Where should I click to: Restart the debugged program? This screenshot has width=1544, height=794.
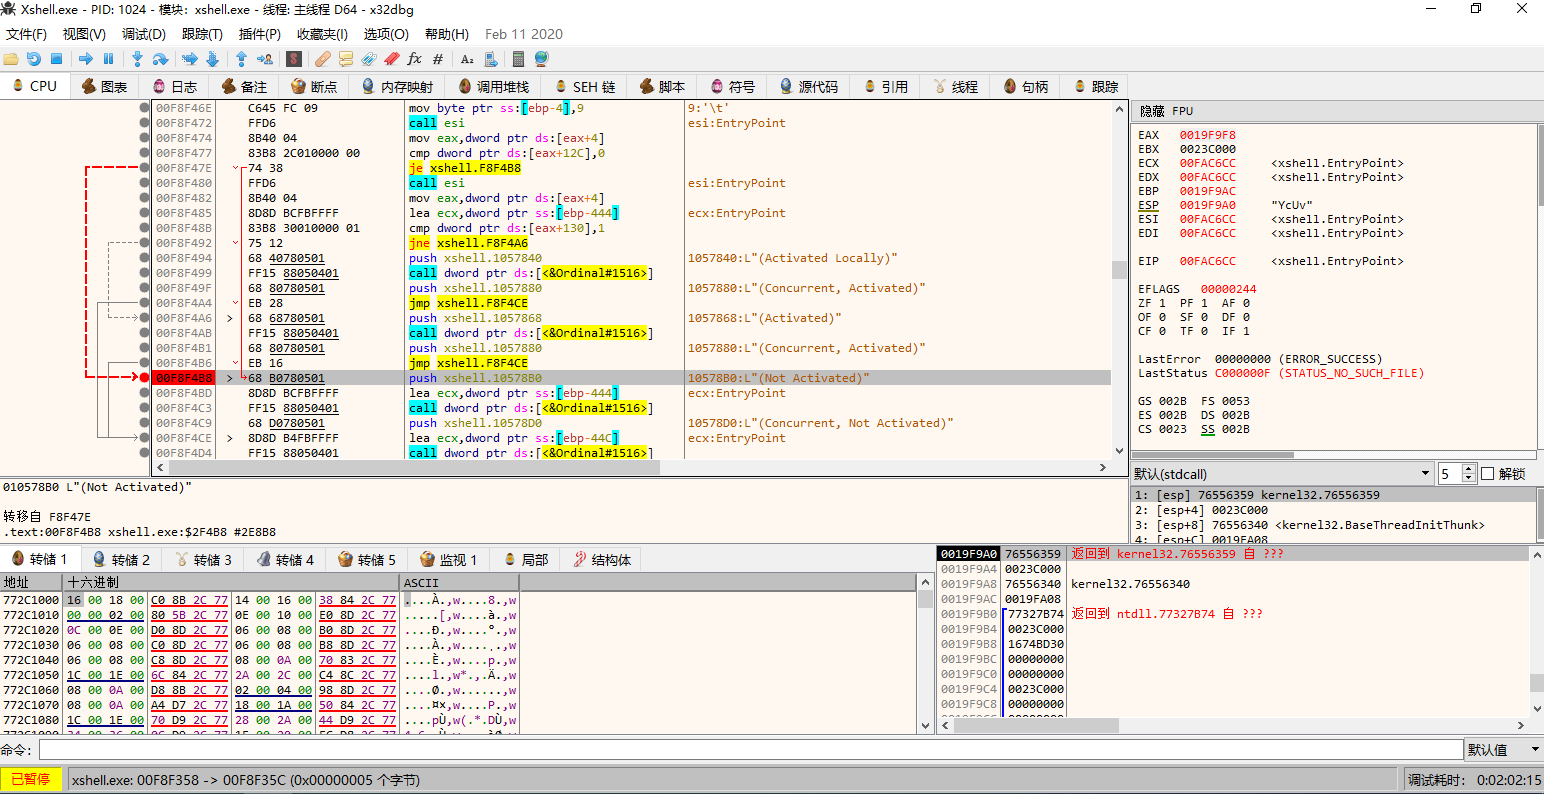(34, 59)
